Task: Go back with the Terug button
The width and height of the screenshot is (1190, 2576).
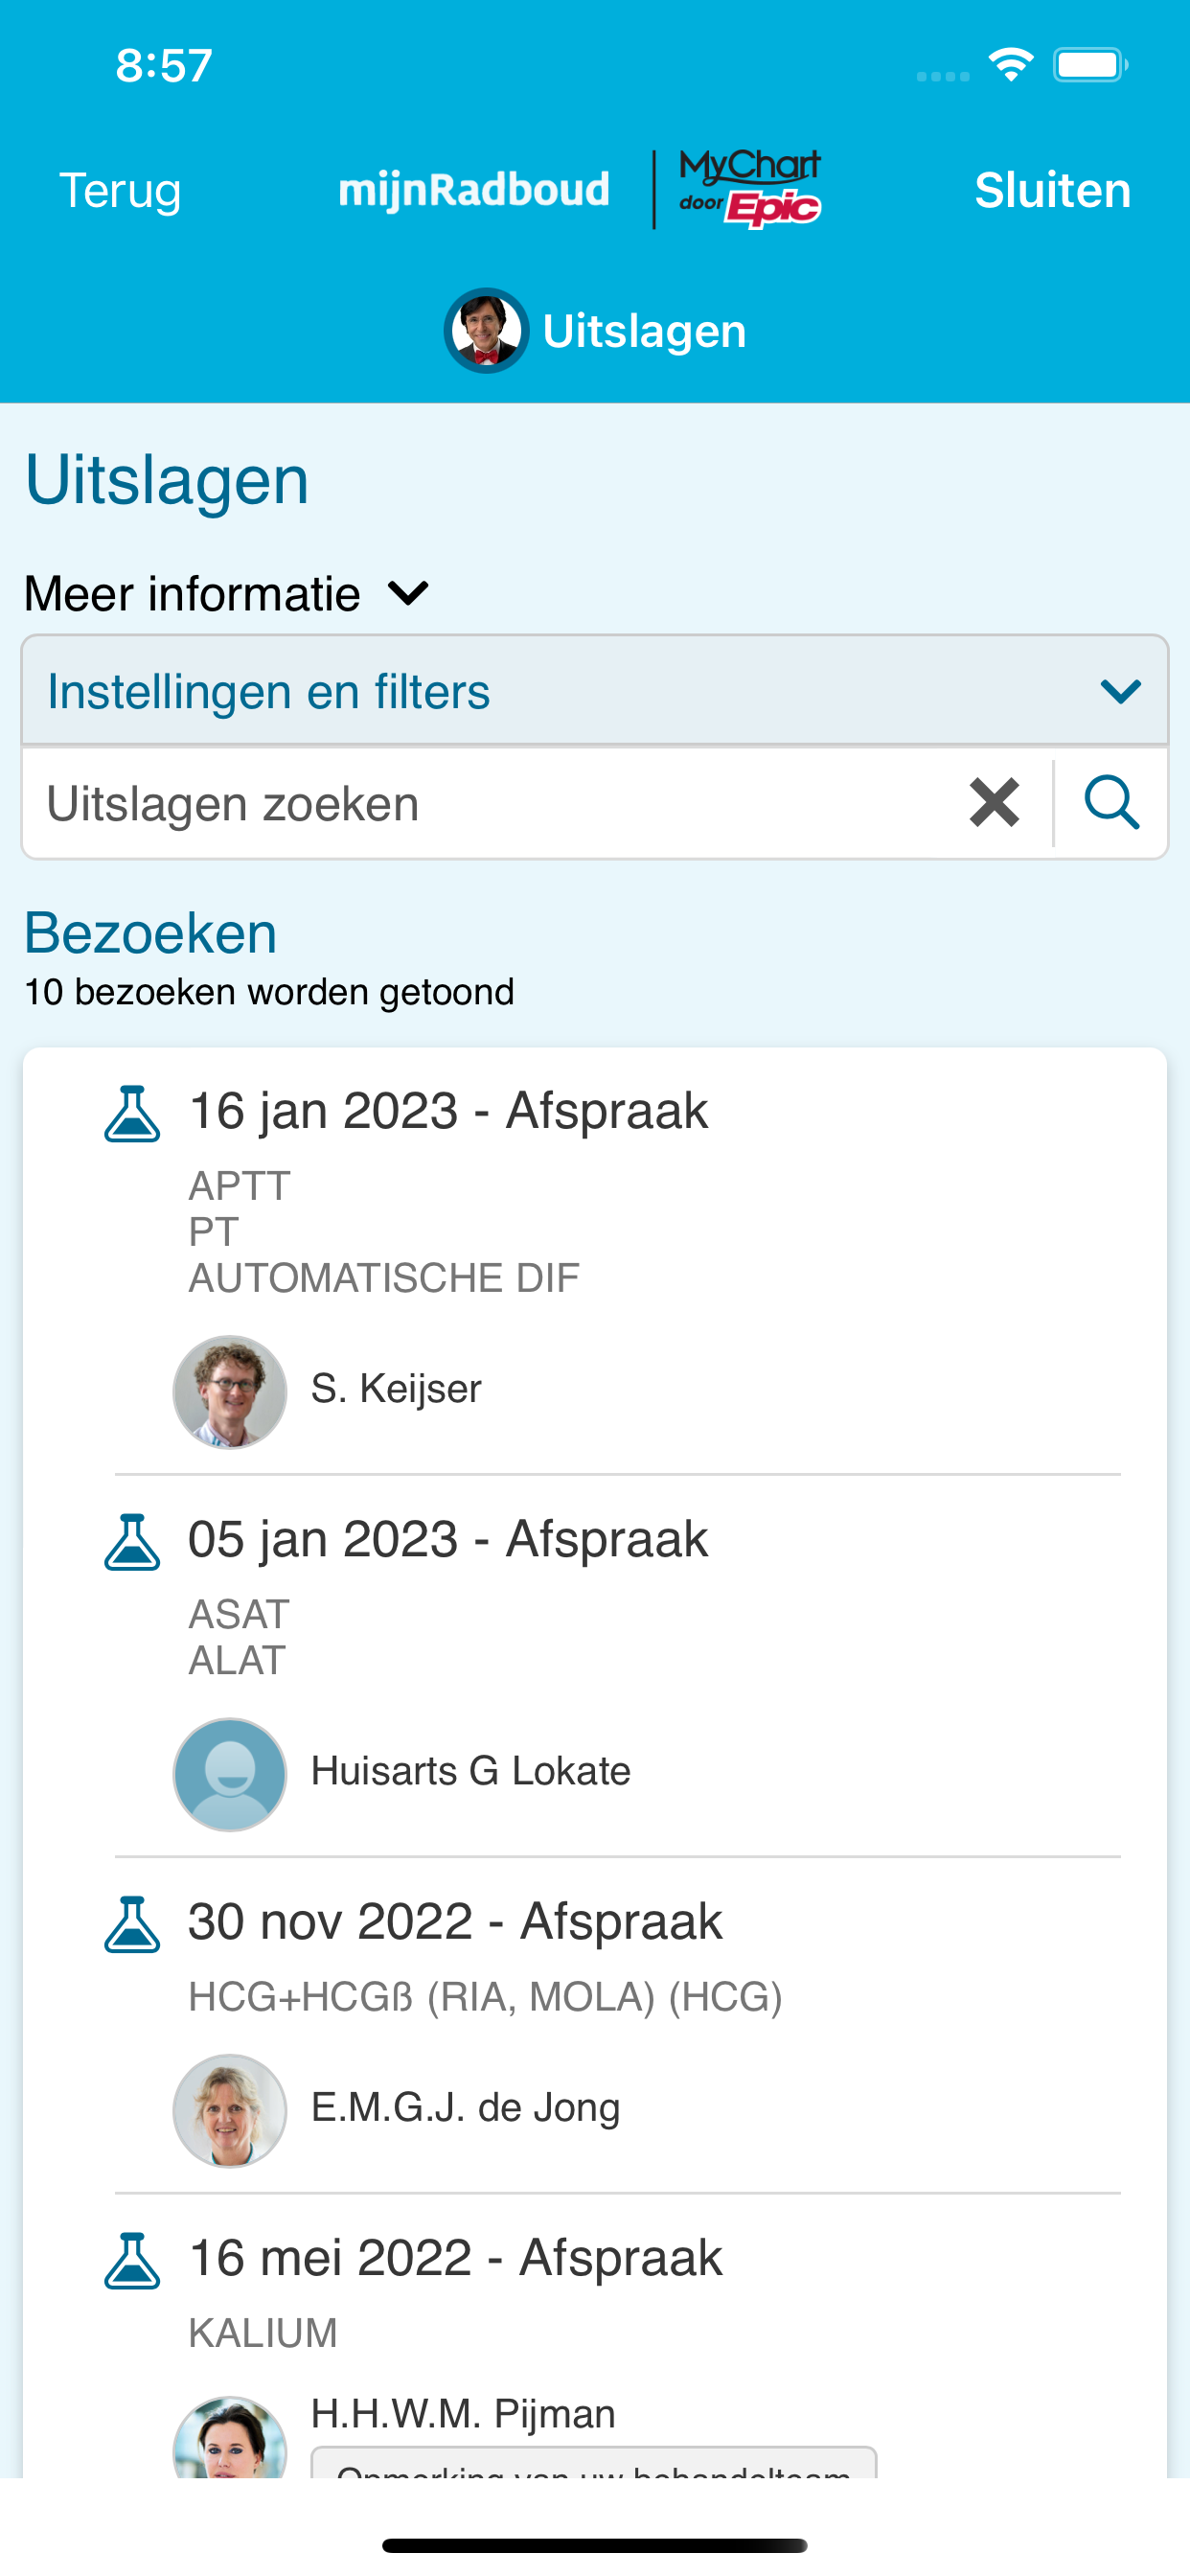Action: pos(120,190)
